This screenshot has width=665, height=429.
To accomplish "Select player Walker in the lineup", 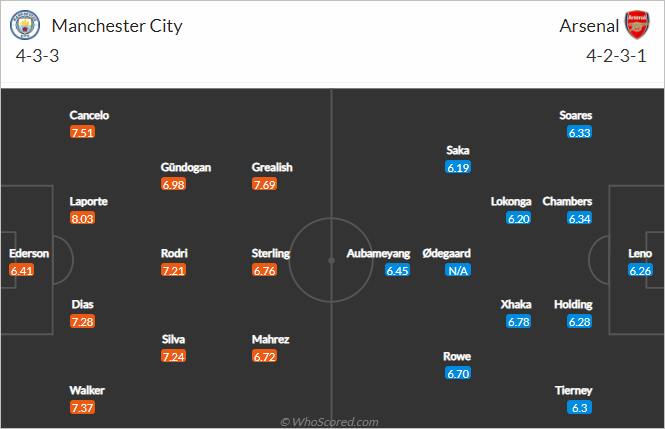I will coord(87,390).
